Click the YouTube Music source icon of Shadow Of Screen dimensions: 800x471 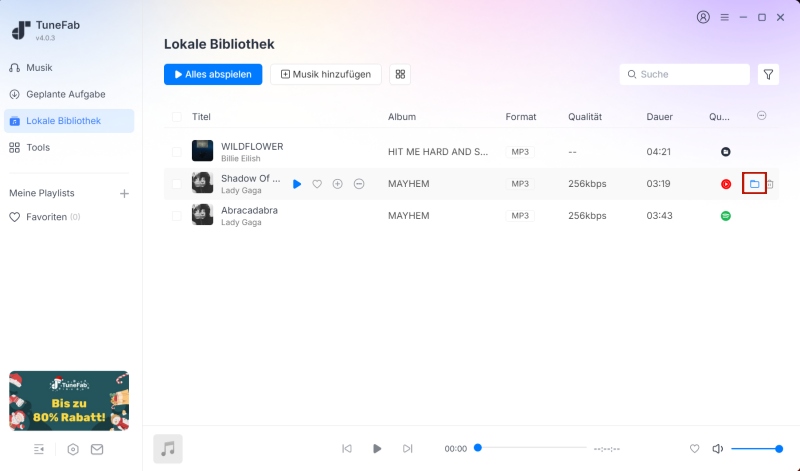tap(726, 184)
